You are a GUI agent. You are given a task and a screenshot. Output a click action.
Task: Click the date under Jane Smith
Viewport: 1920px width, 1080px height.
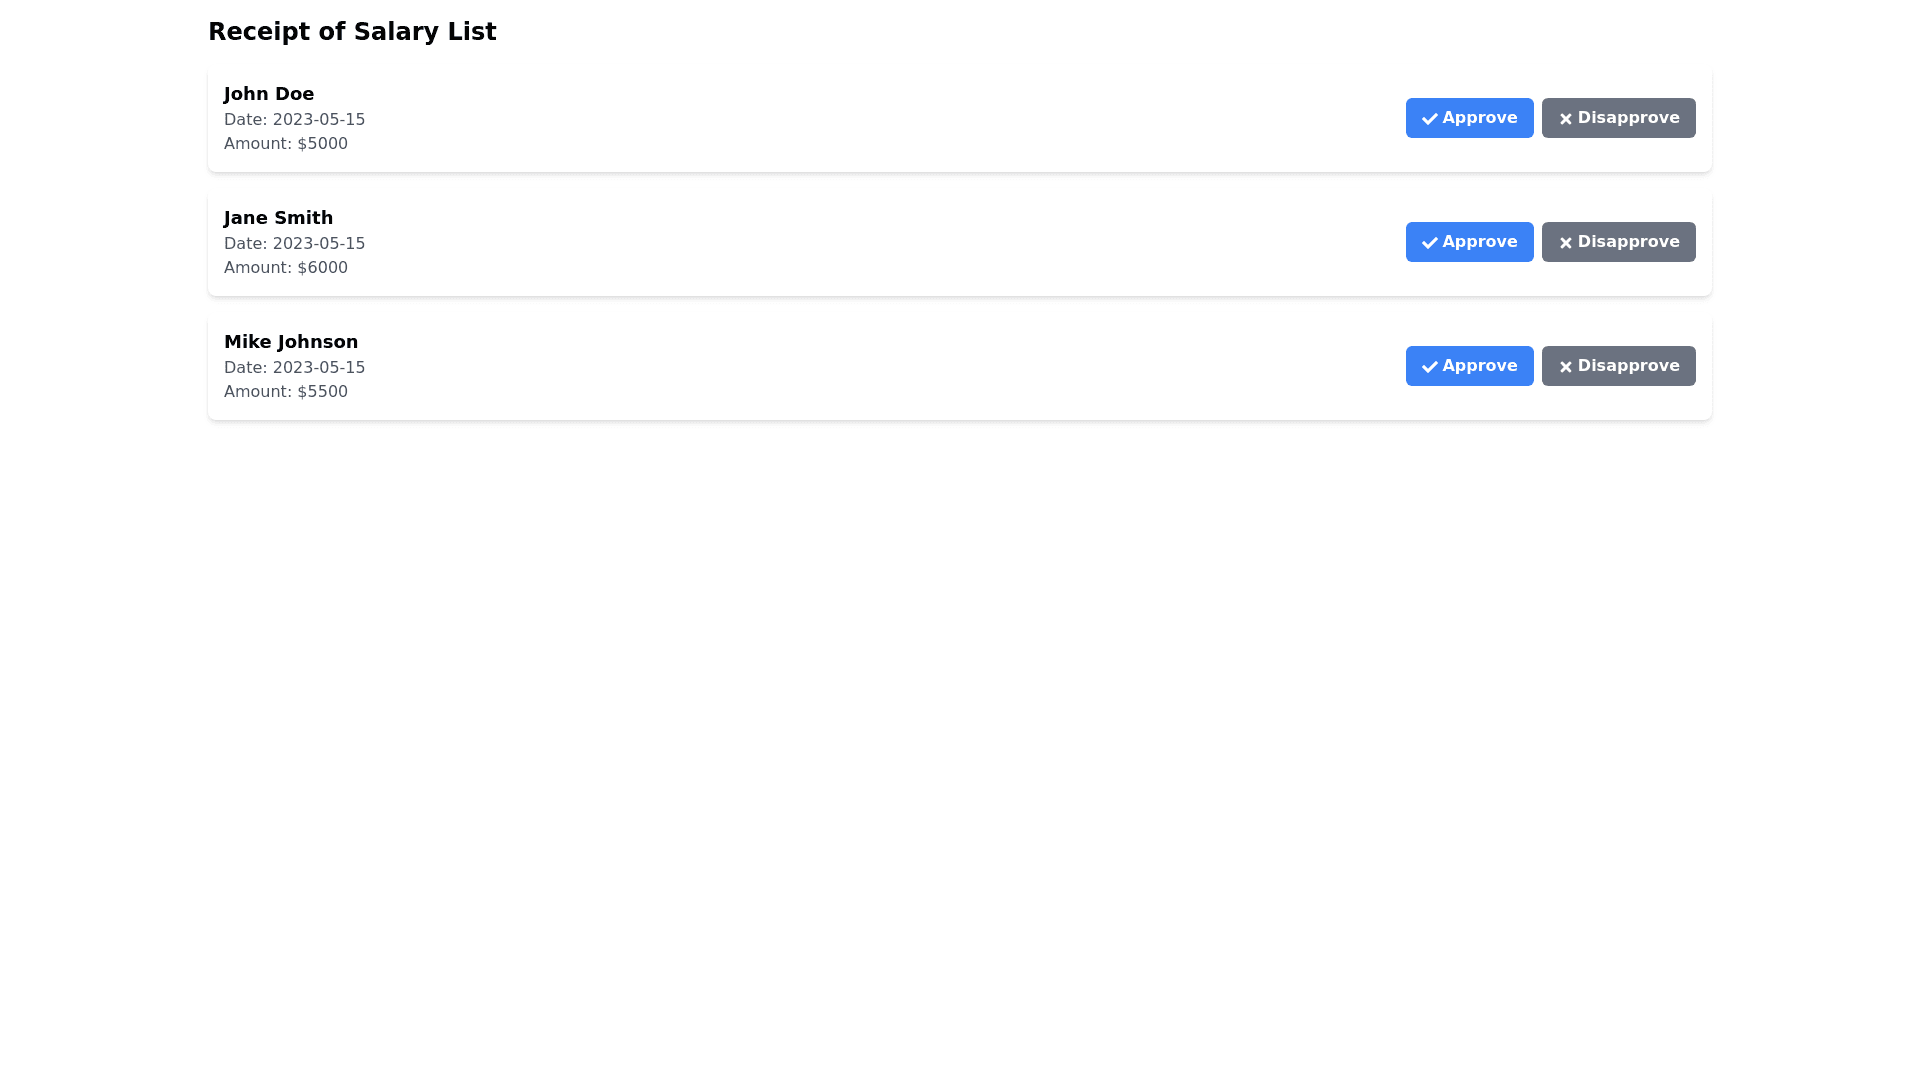[x=294, y=244]
